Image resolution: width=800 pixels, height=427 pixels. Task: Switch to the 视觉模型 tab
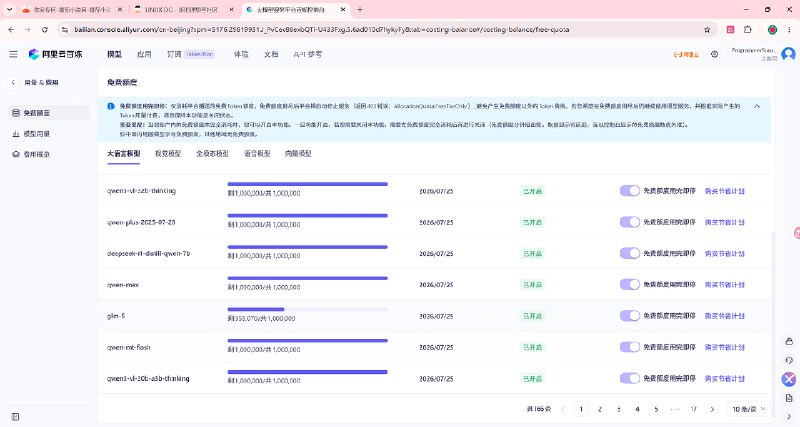tap(168, 154)
